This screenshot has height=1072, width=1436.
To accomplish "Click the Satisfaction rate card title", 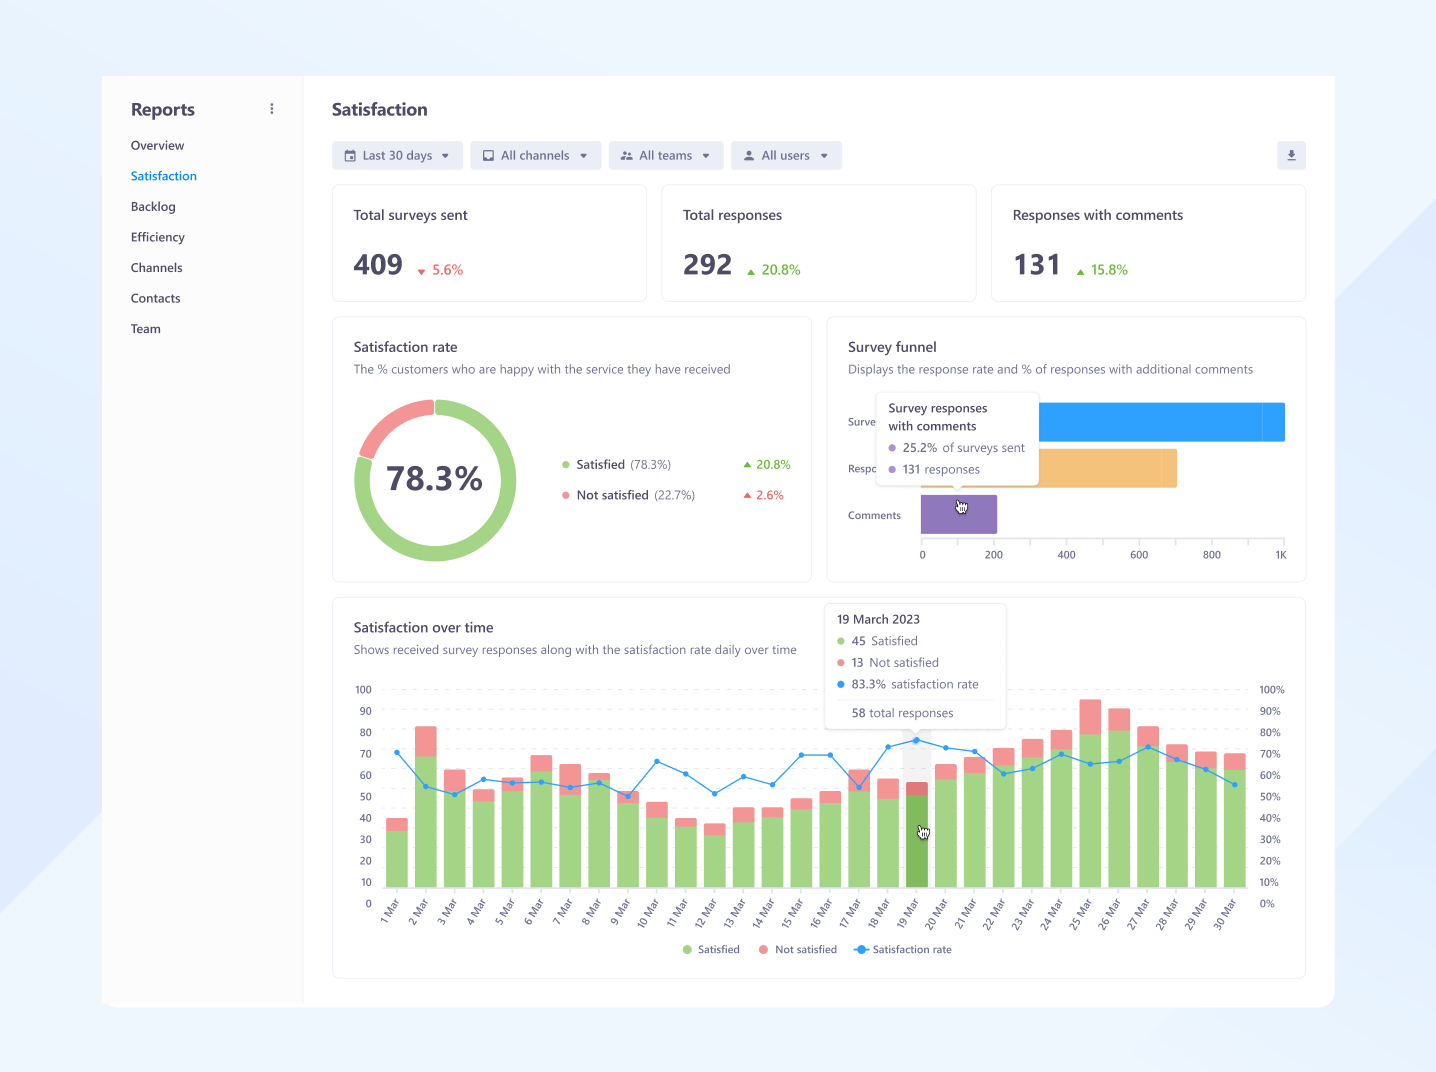I will click(405, 347).
